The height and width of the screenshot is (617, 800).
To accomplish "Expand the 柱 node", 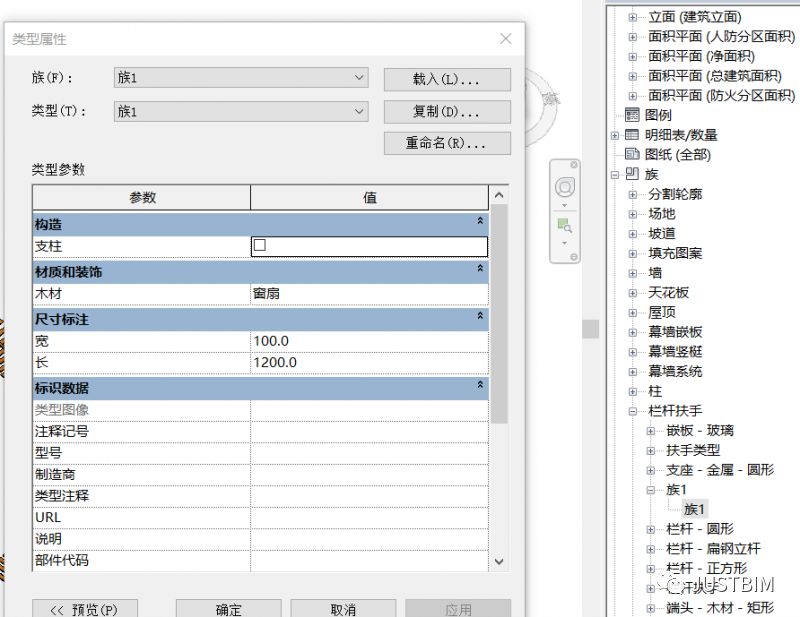I will point(633,392).
